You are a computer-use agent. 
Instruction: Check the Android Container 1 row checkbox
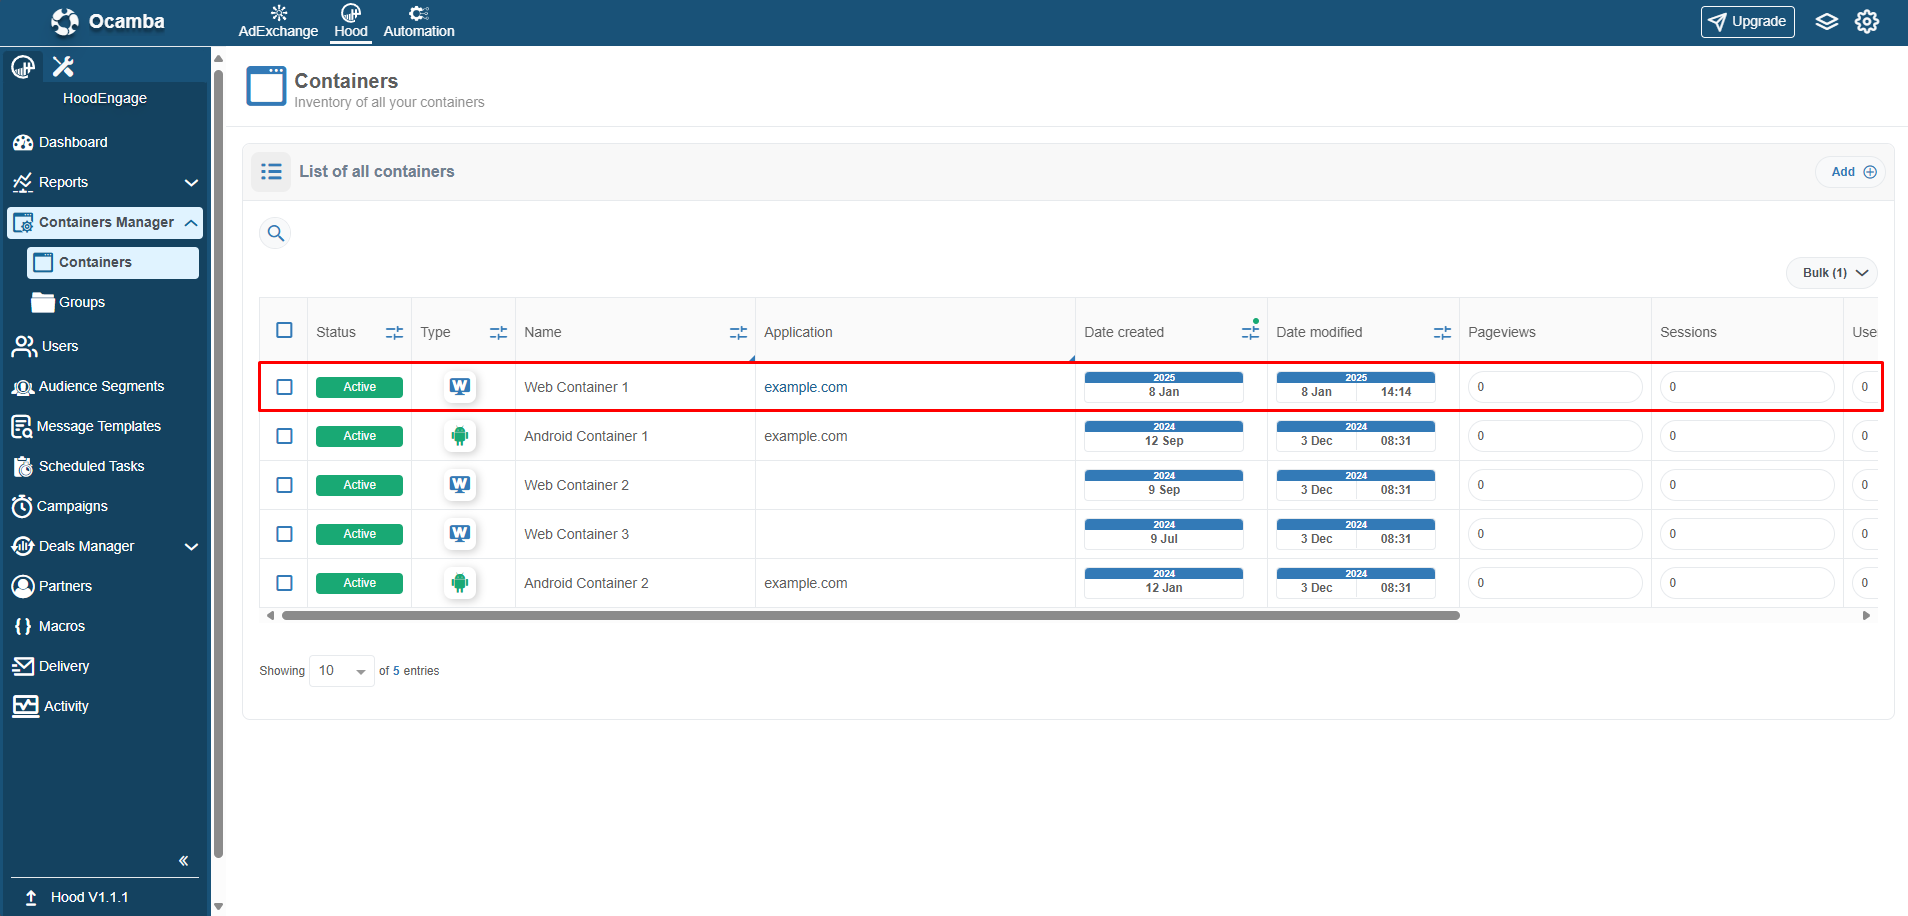284,436
